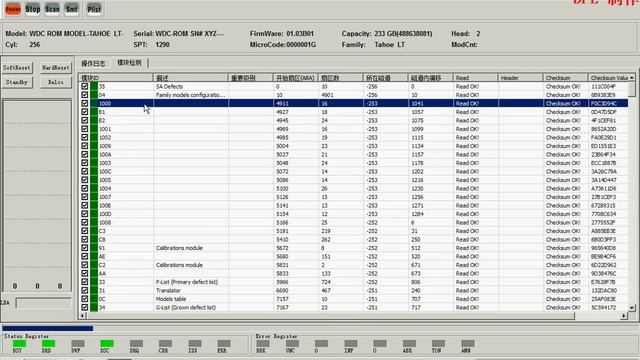Click the LBA input field
Viewport: 640px width, 360px height.
pyautogui.click(x=43, y=303)
